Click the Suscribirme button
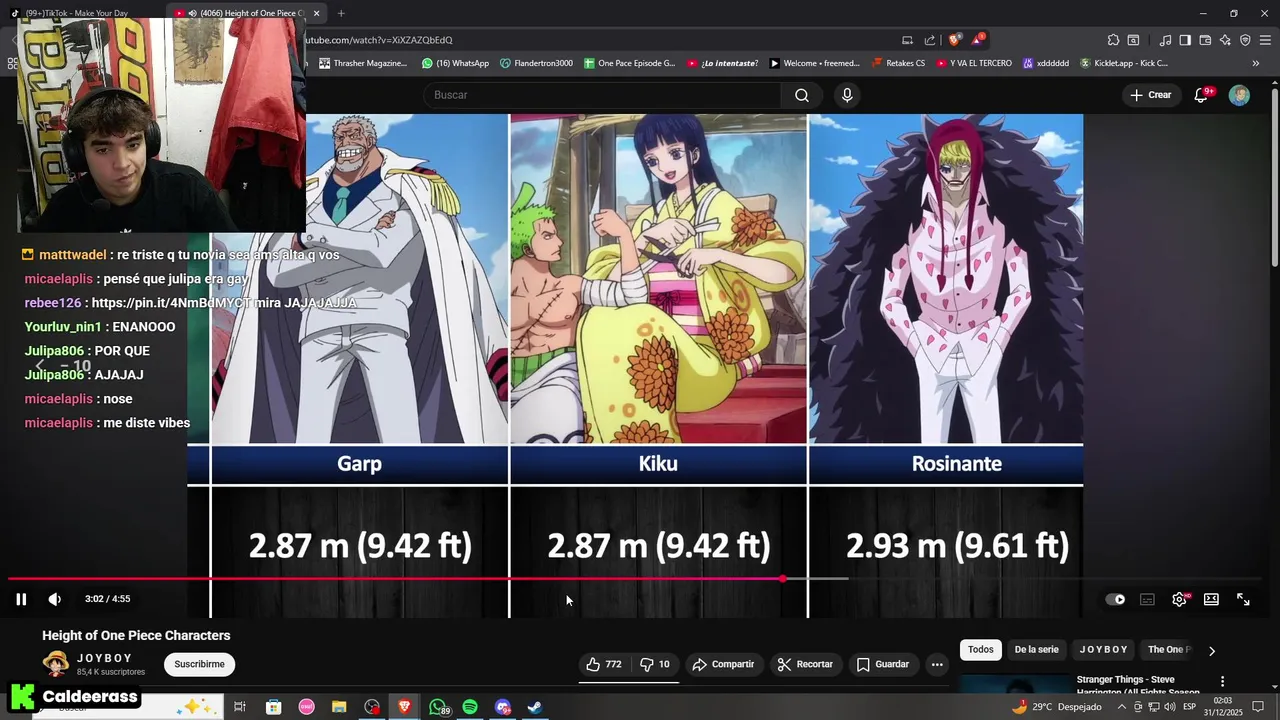The width and height of the screenshot is (1280, 720). coord(199,664)
